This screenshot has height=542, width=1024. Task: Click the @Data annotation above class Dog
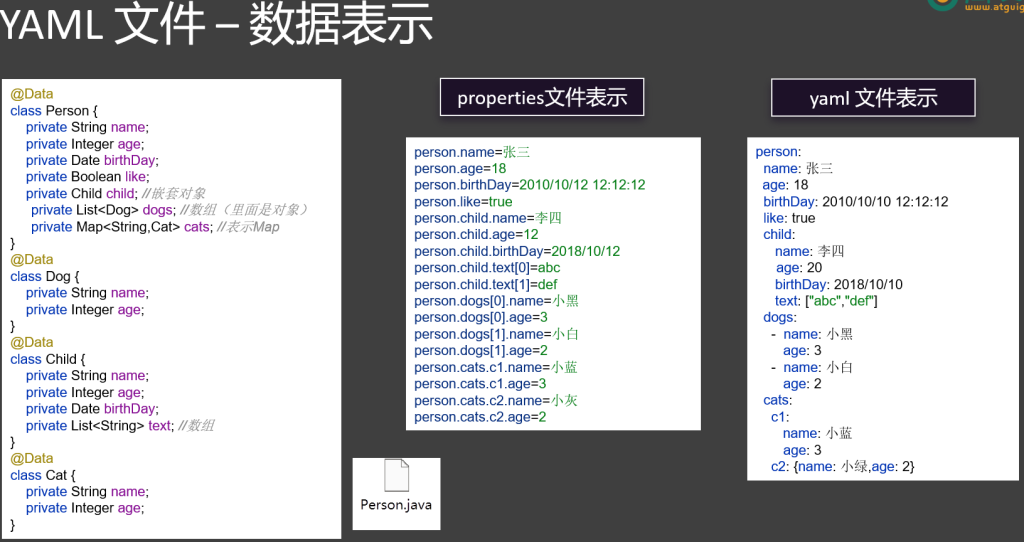pos(32,259)
